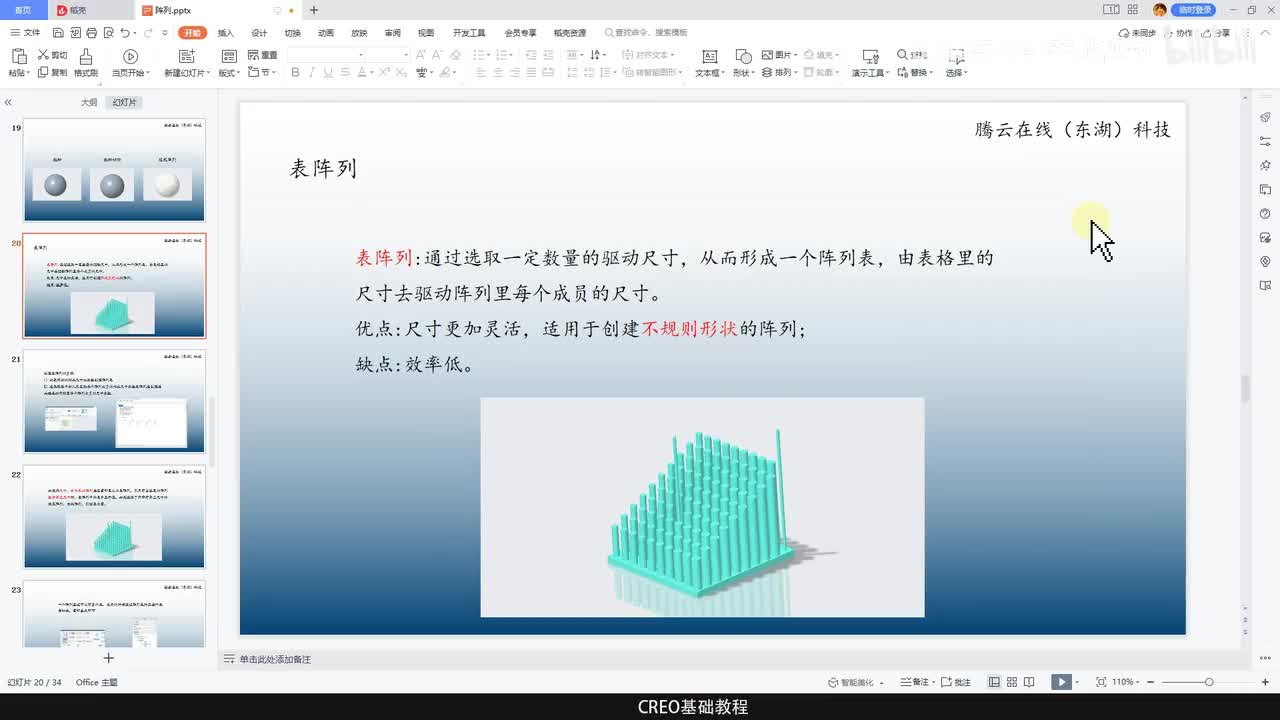Click the Paste clipboard icon

pos(17,55)
